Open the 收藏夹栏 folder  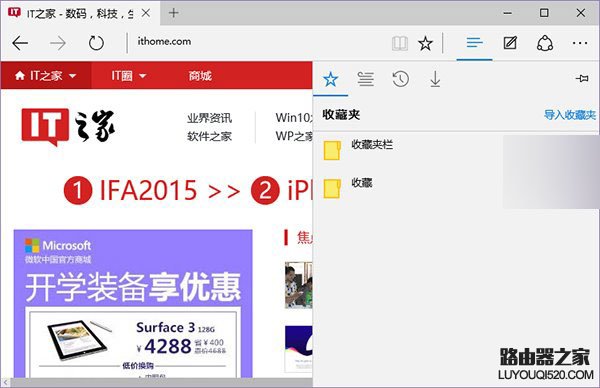point(408,150)
